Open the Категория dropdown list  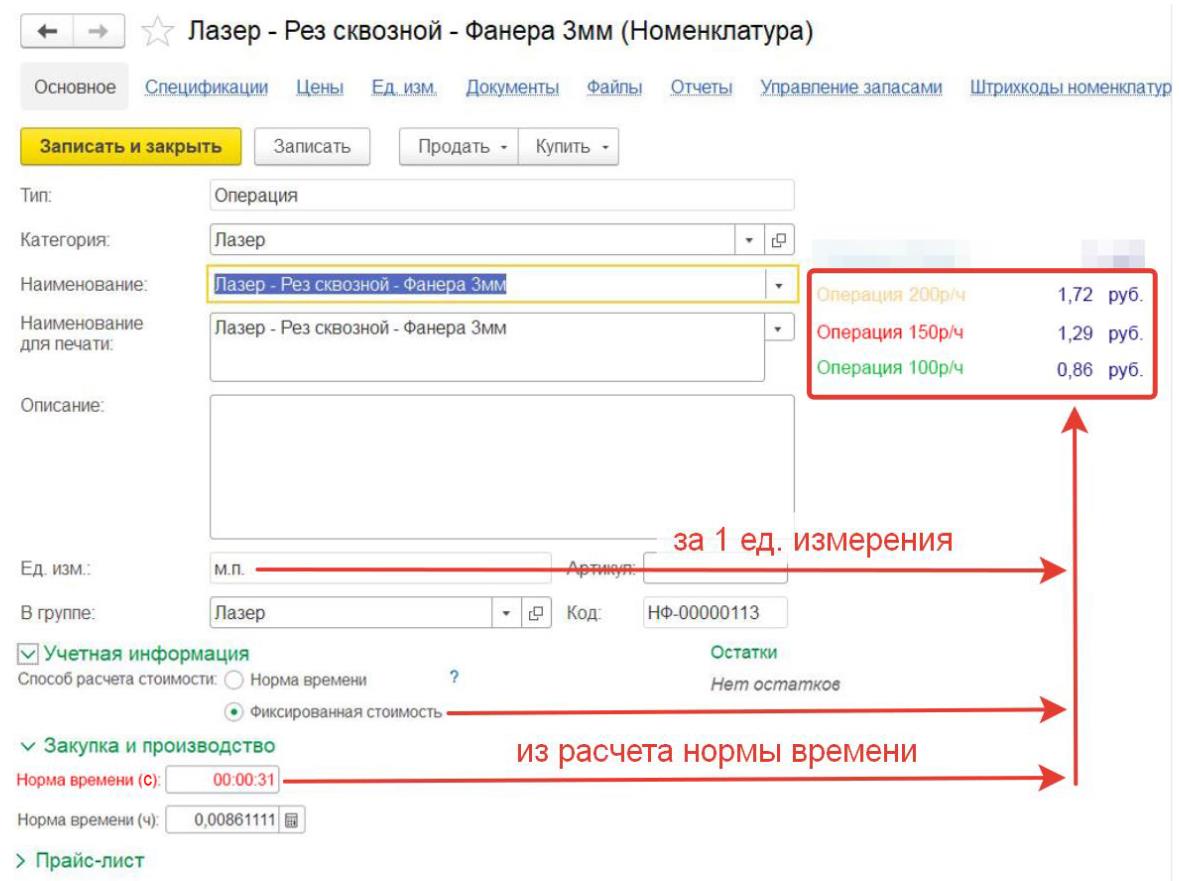750,240
